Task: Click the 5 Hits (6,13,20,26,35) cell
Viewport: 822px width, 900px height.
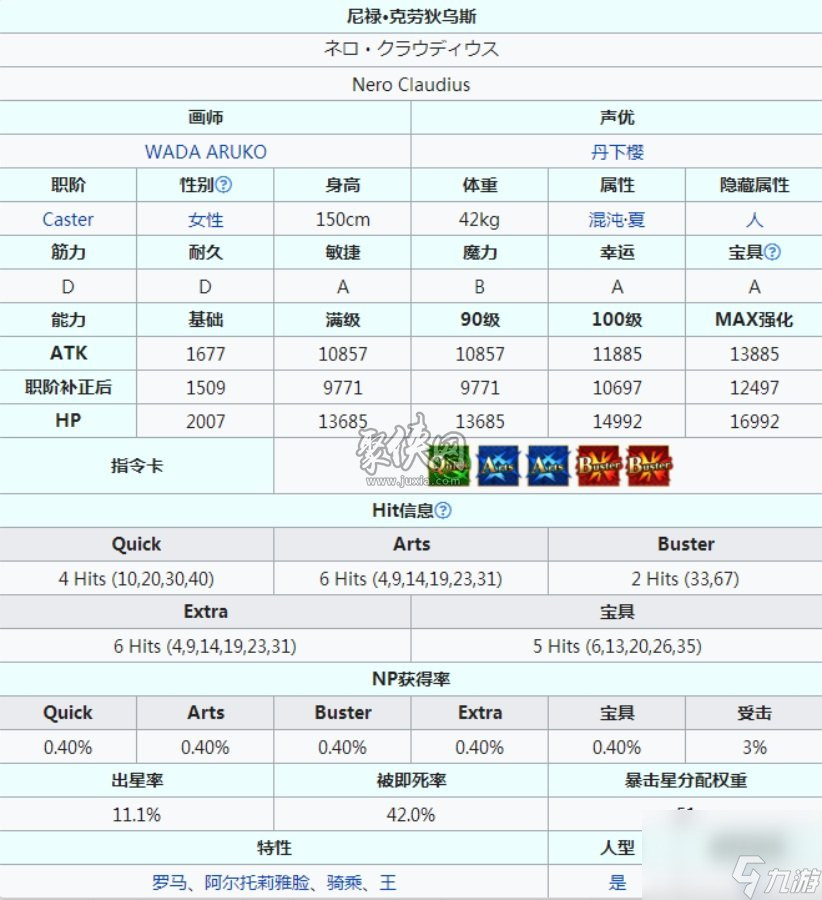Action: tap(617, 646)
